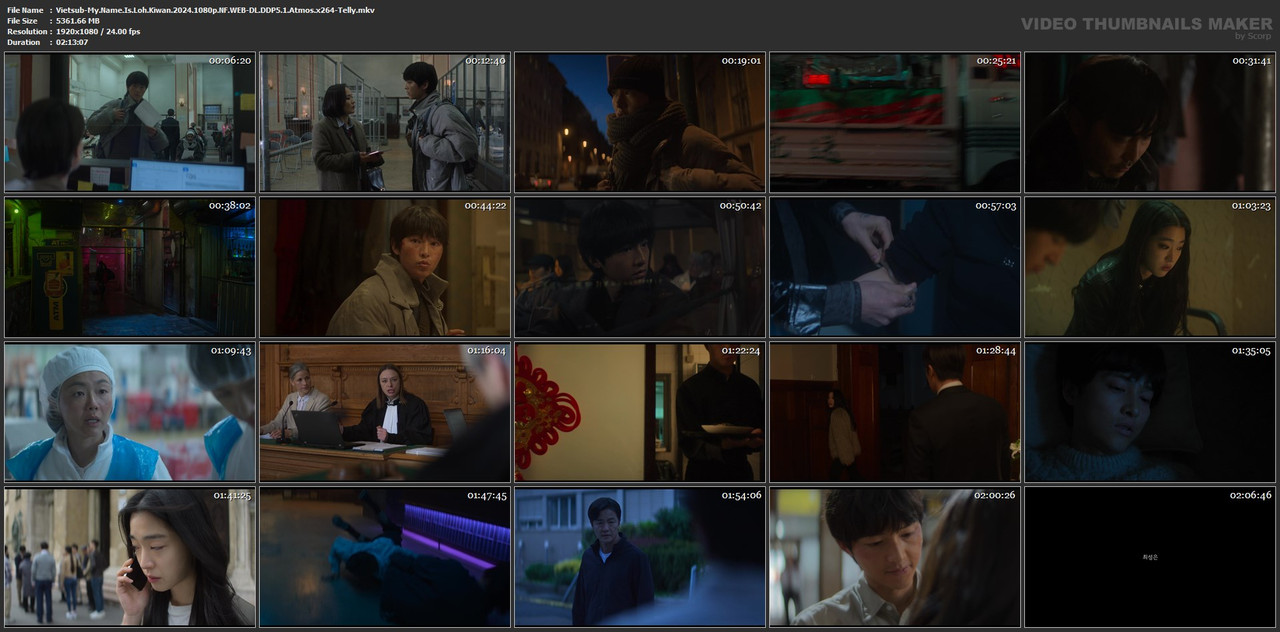This screenshot has height=632, width=1280.
Task: Select the thumbnail at 00:12:40
Action: [385, 122]
